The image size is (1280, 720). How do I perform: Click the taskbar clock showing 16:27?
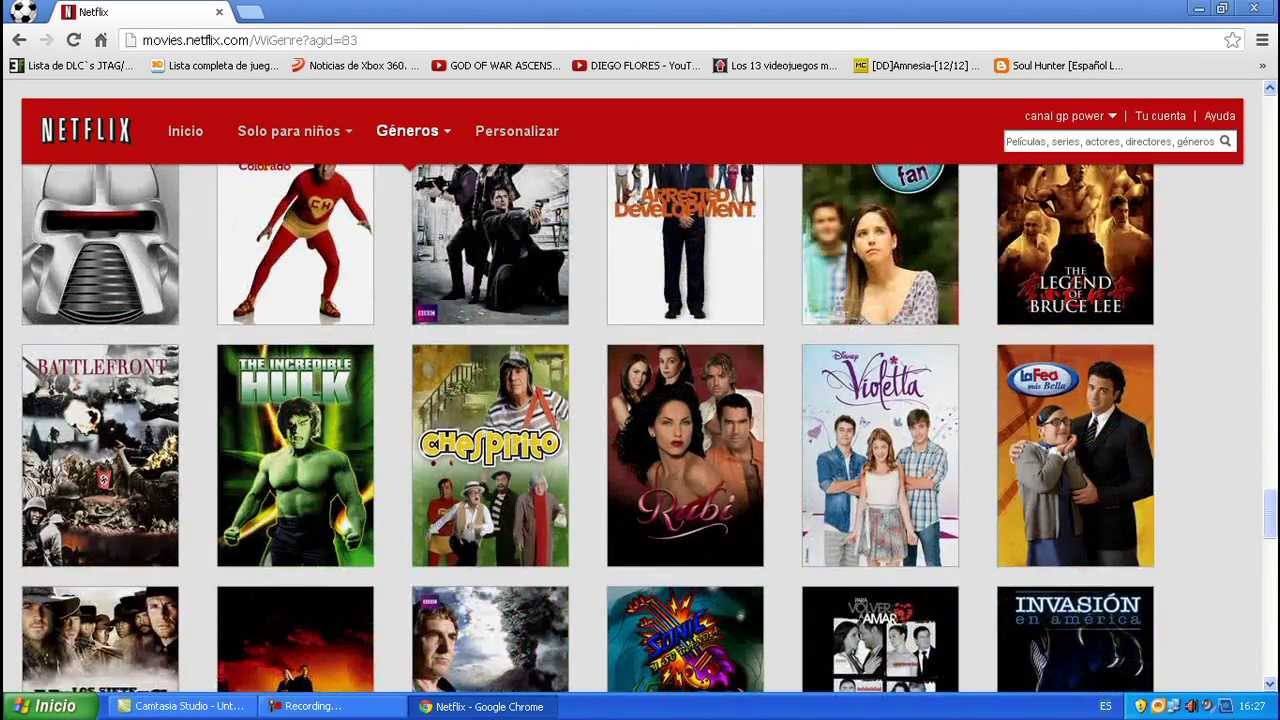pos(1252,706)
